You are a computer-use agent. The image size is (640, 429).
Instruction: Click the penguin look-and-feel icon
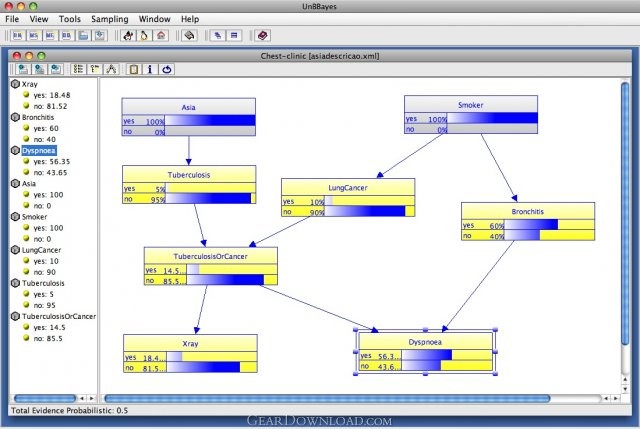144,36
